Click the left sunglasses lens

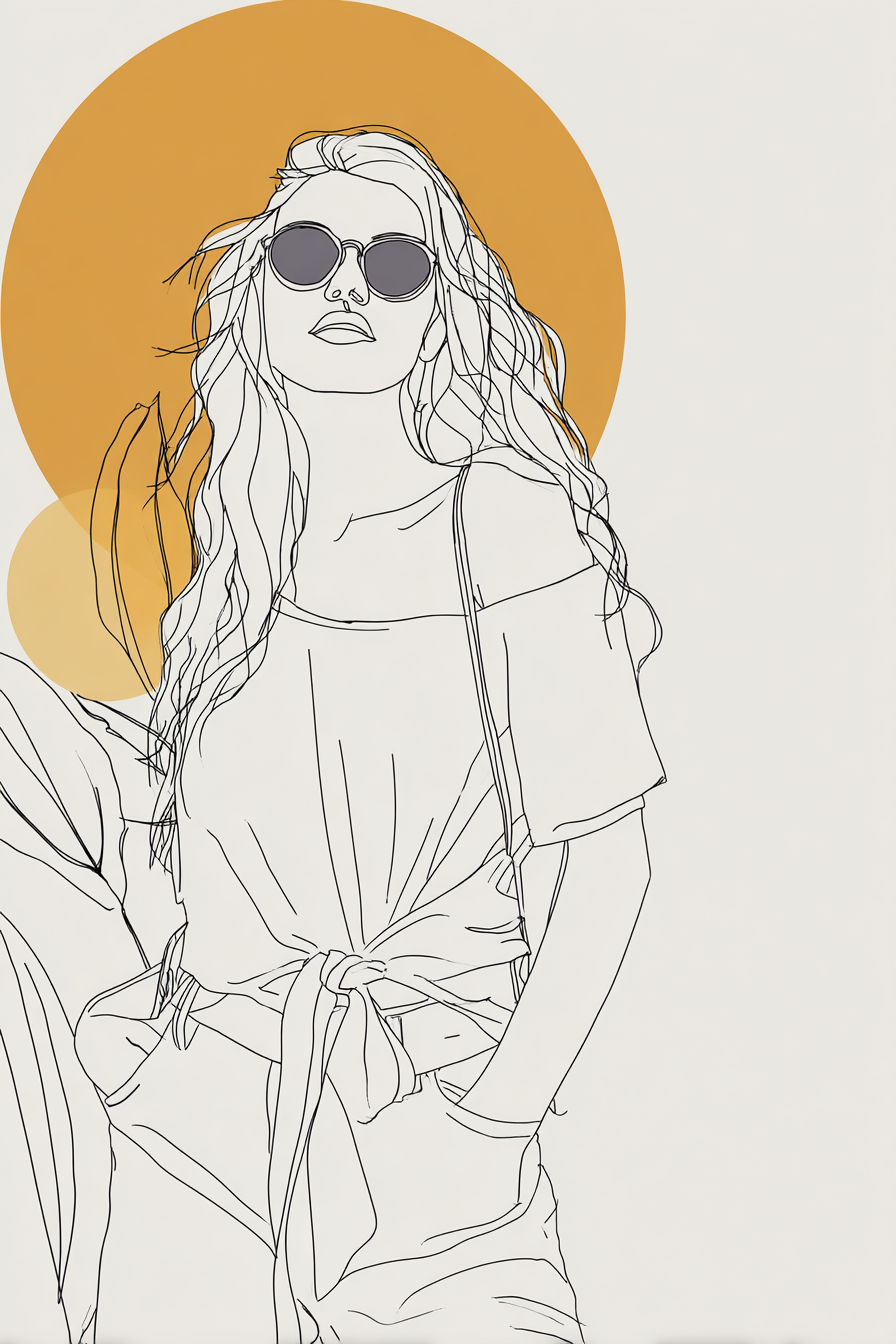coord(304,255)
